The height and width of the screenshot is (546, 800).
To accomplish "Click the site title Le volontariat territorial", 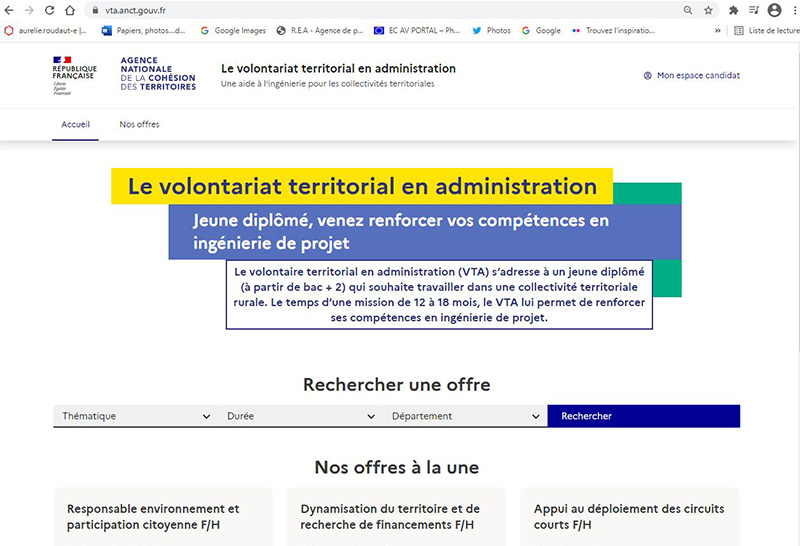I will (338, 68).
